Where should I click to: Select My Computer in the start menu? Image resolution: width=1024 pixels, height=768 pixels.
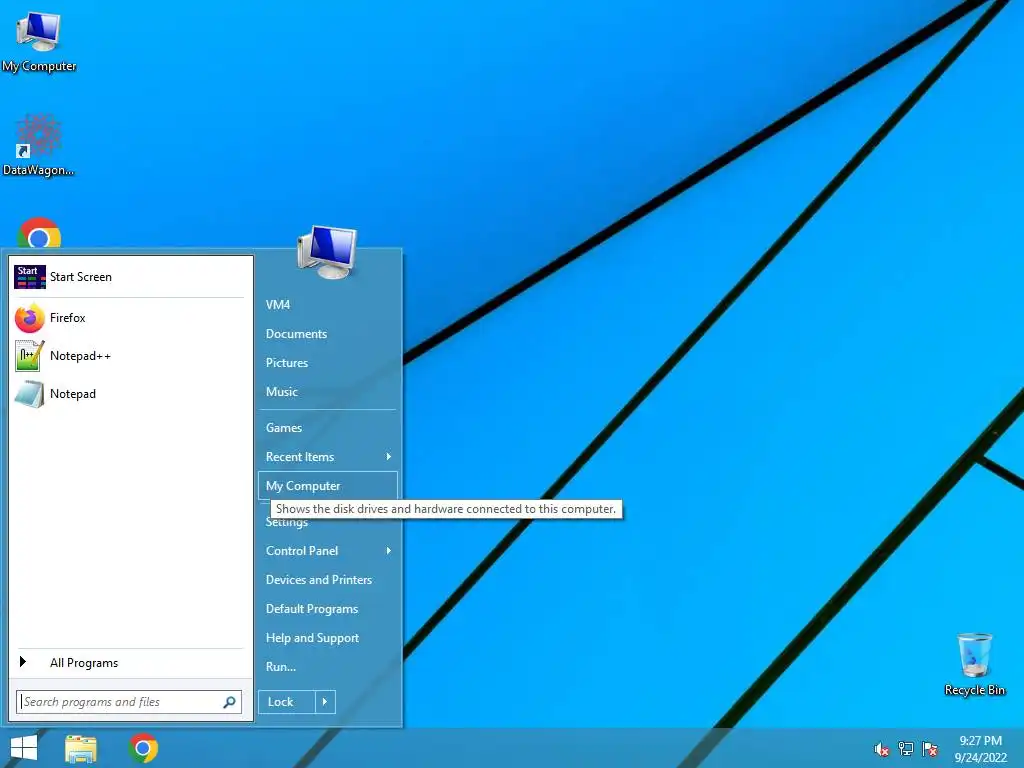click(327, 486)
